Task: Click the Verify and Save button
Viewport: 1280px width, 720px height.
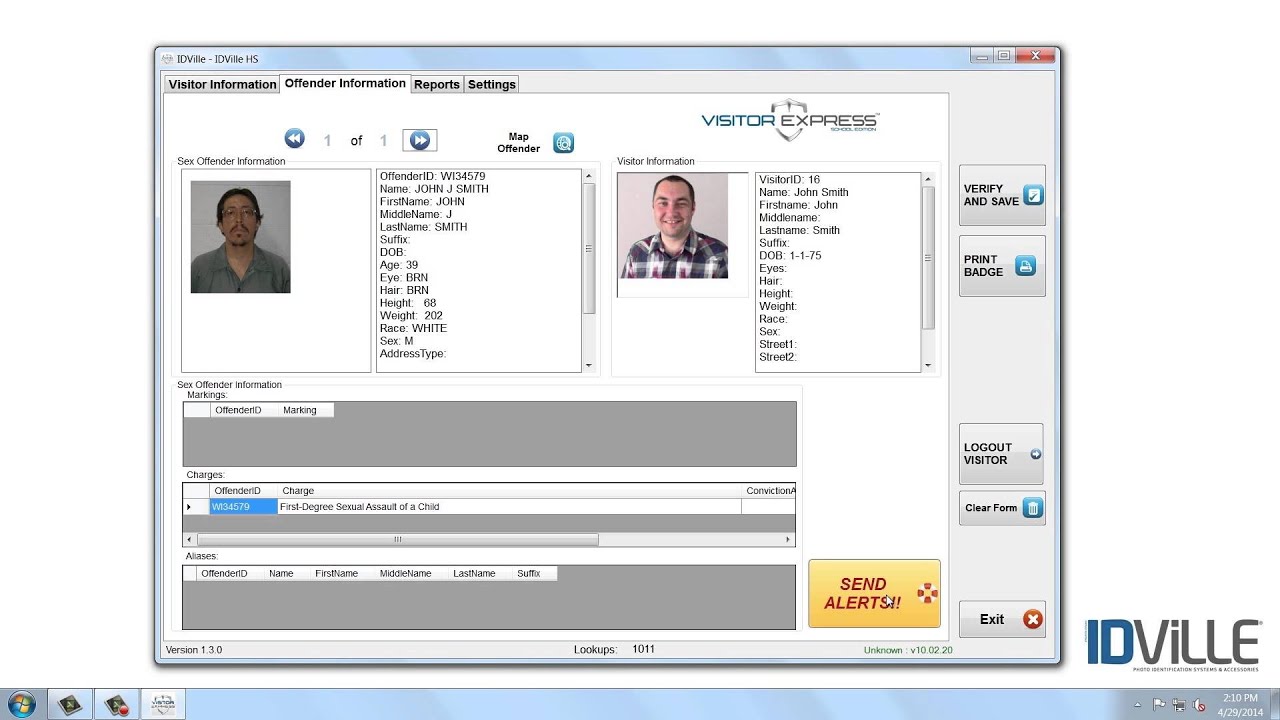Action: click(1002, 195)
